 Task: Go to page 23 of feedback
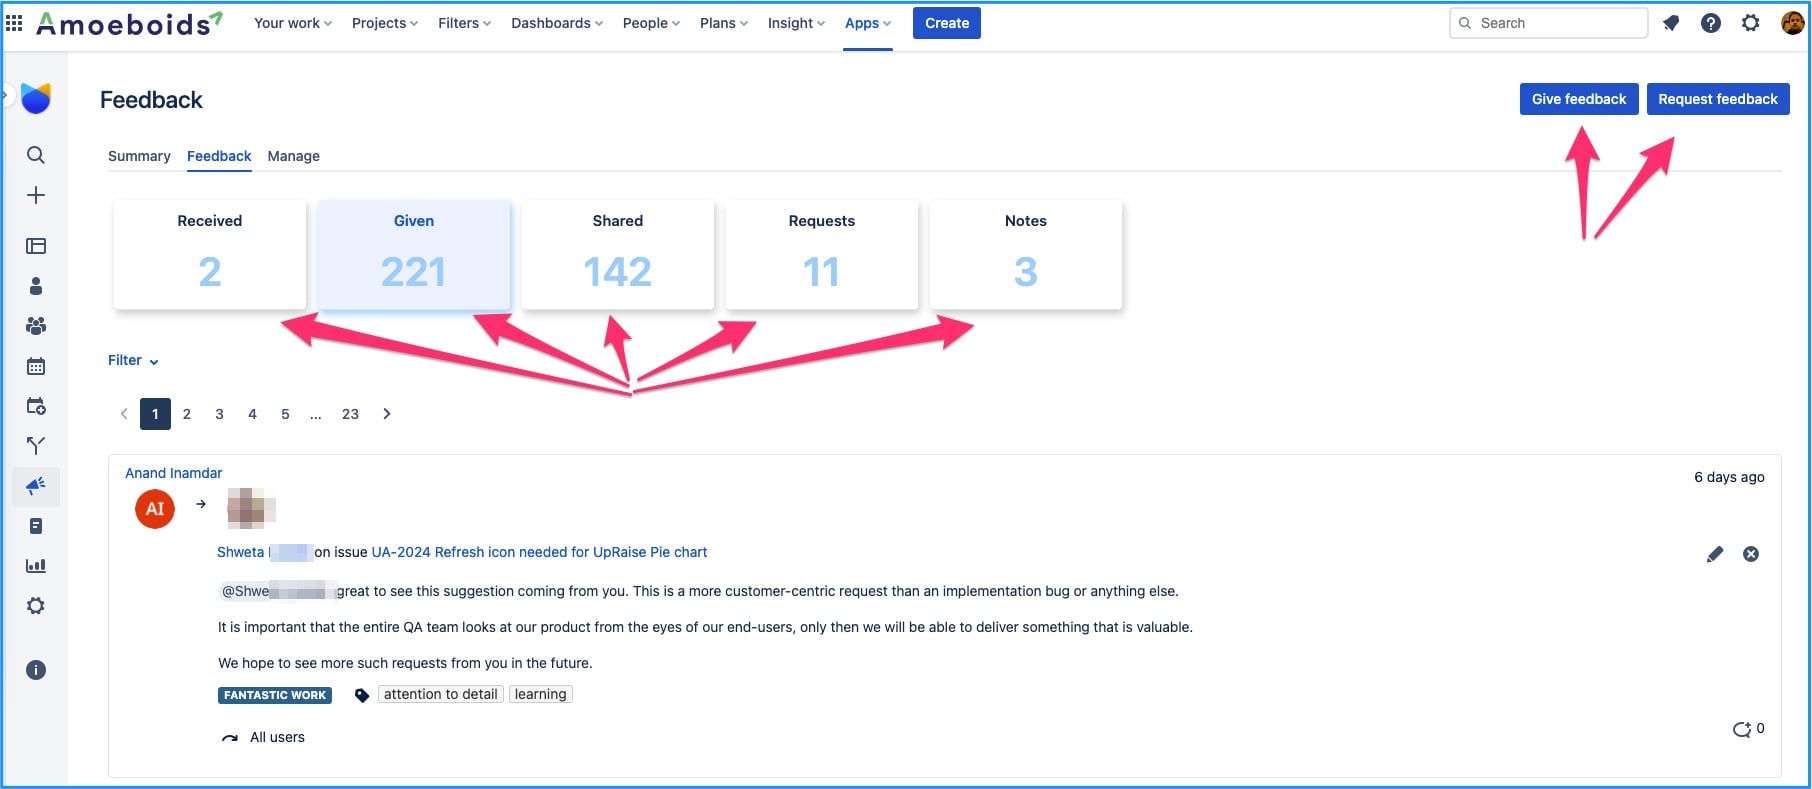point(350,414)
